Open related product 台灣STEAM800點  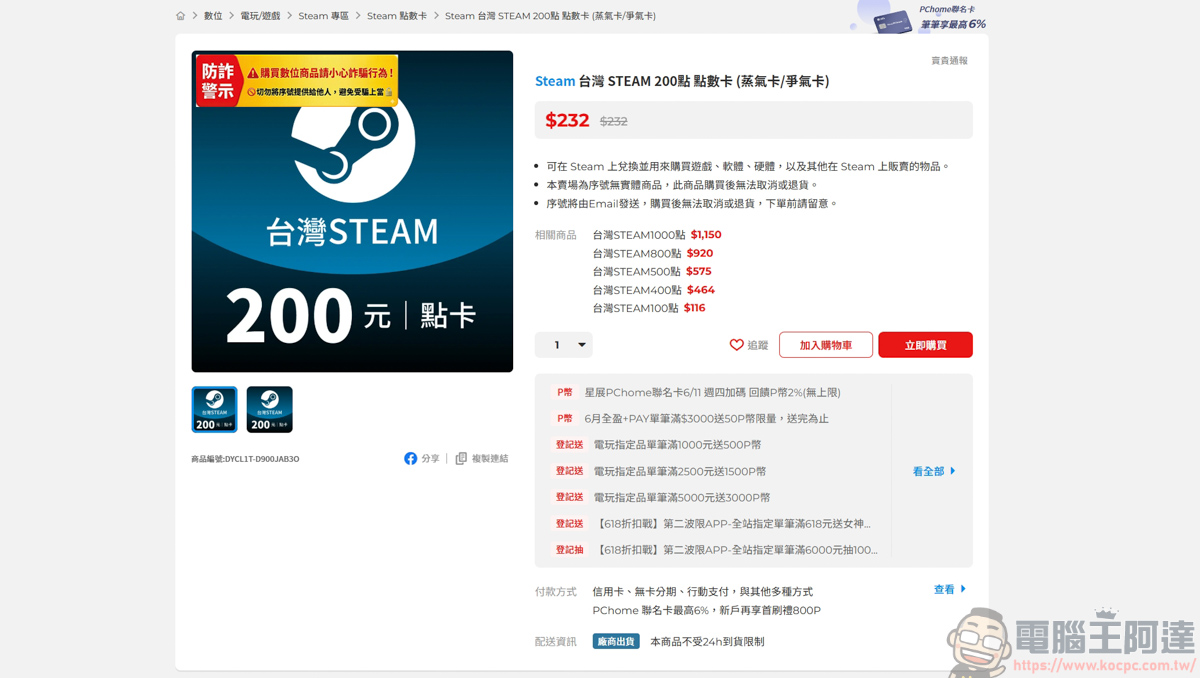point(637,254)
